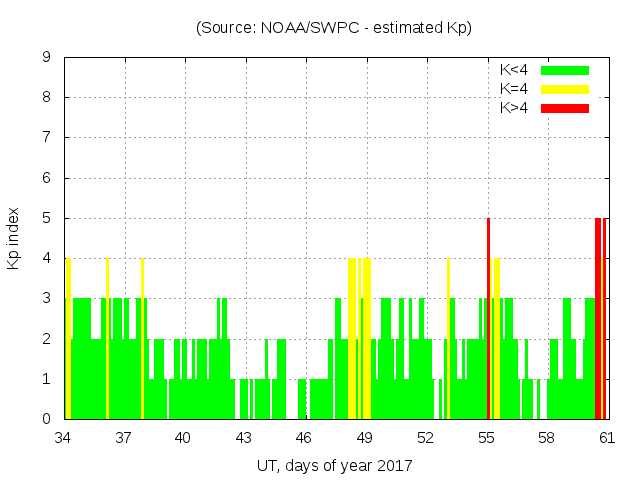
Task: Click the y-axis tick label 5
Action: [x=47, y=218]
